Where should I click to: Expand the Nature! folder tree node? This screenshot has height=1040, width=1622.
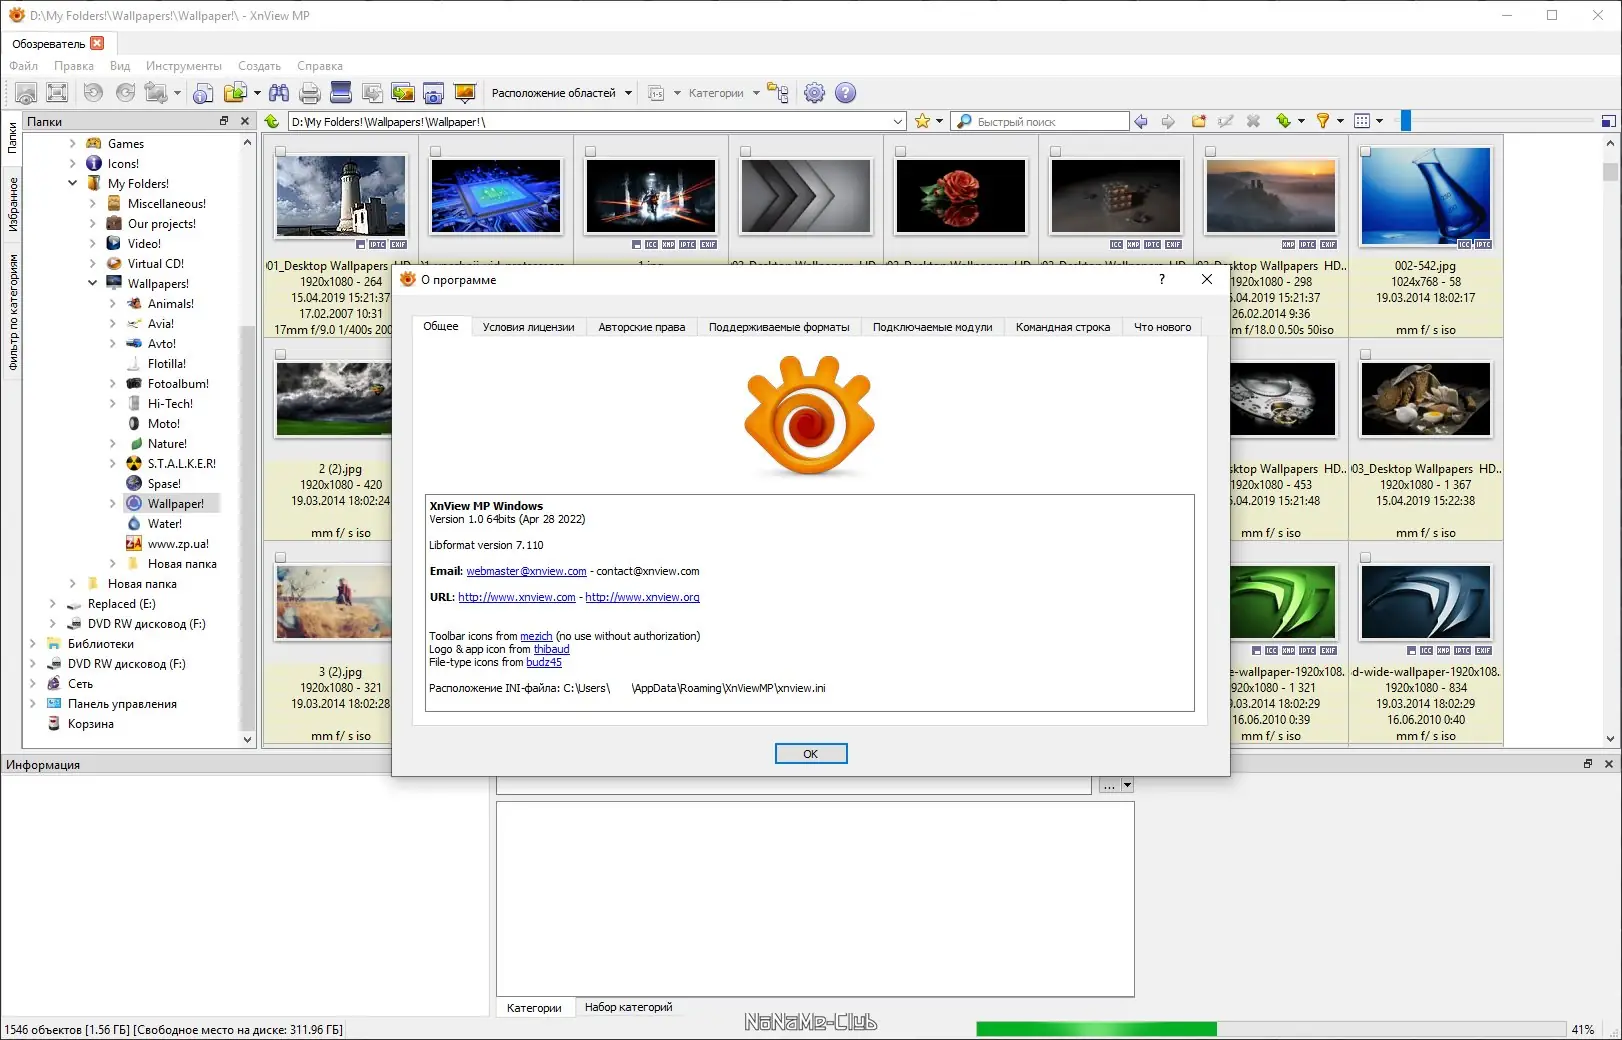tap(112, 443)
